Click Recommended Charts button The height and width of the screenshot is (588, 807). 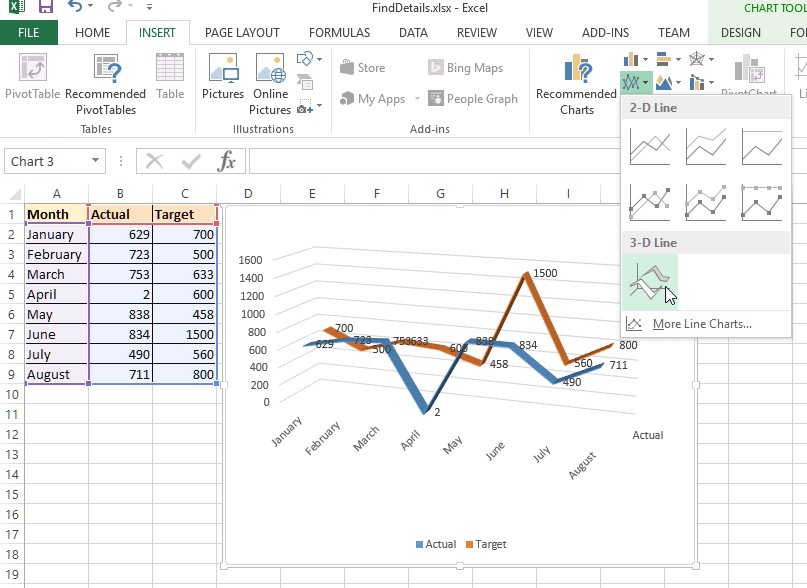[x=576, y=85]
